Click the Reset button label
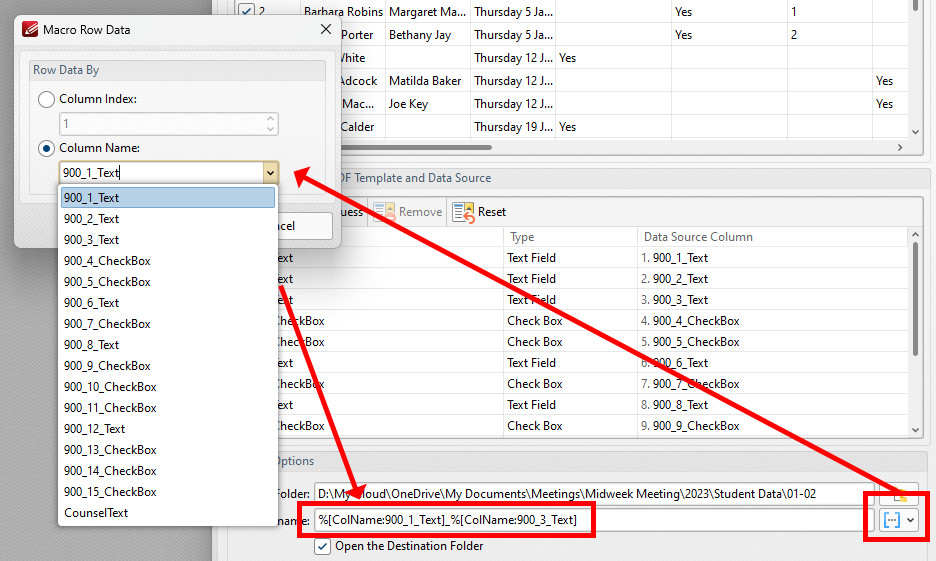Image resolution: width=936 pixels, height=561 pixels. coord(492,212)
